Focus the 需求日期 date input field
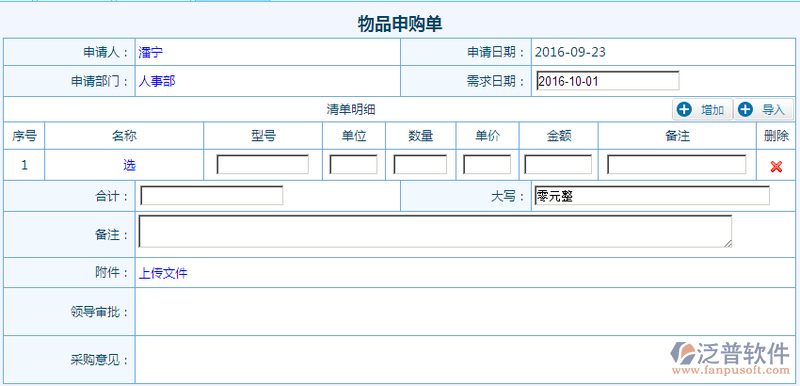The width and height of the screenshot is (800, 386). coord(608,81)
